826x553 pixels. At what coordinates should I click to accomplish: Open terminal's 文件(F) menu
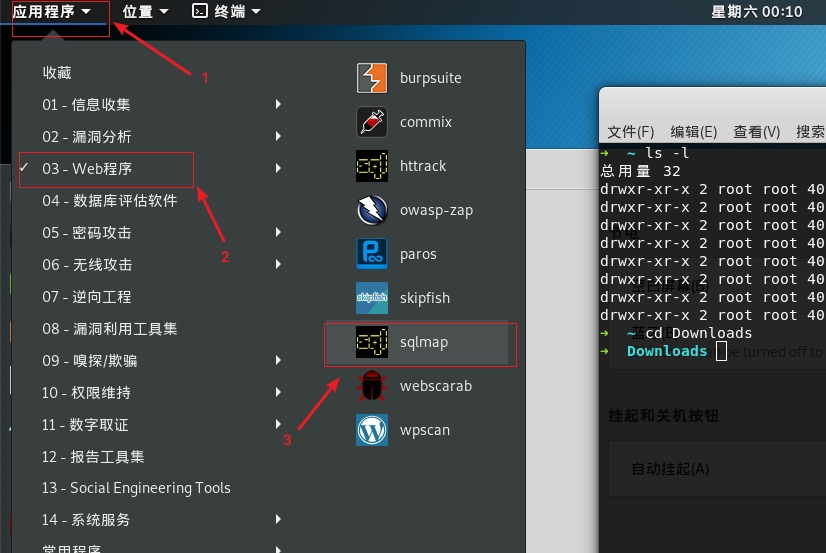631,131
